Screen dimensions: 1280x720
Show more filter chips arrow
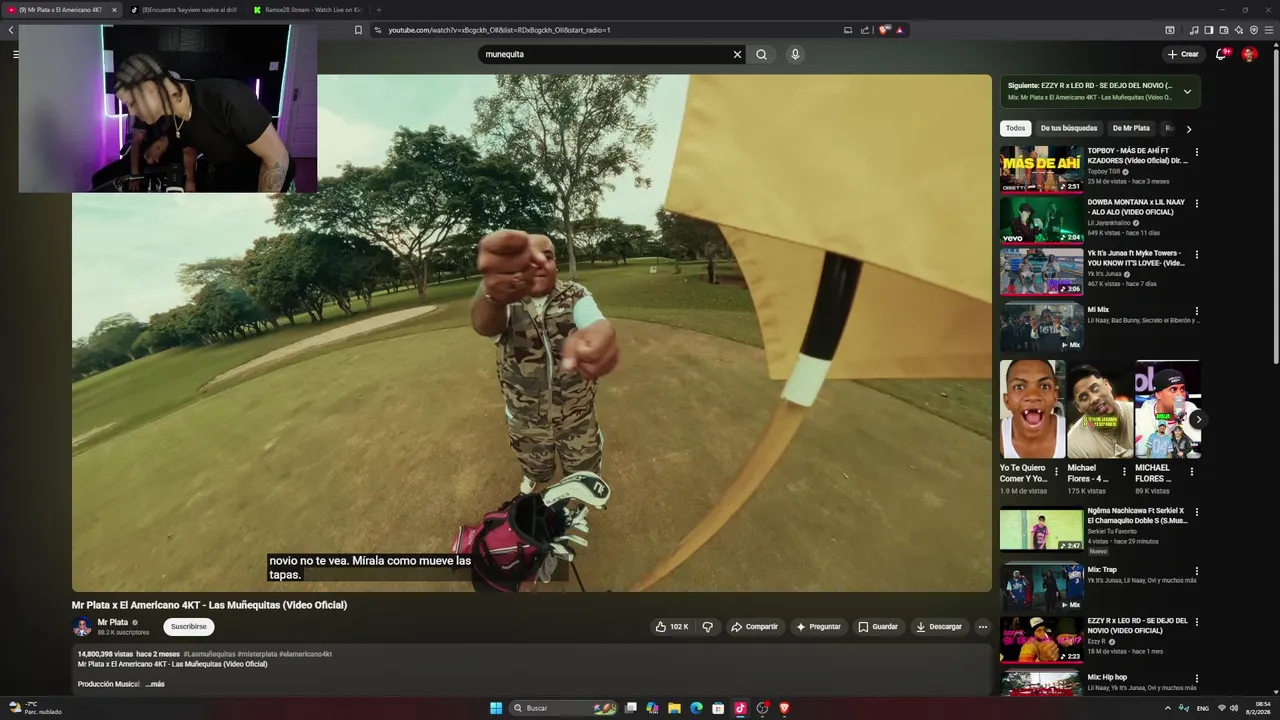pos(1188,129)
